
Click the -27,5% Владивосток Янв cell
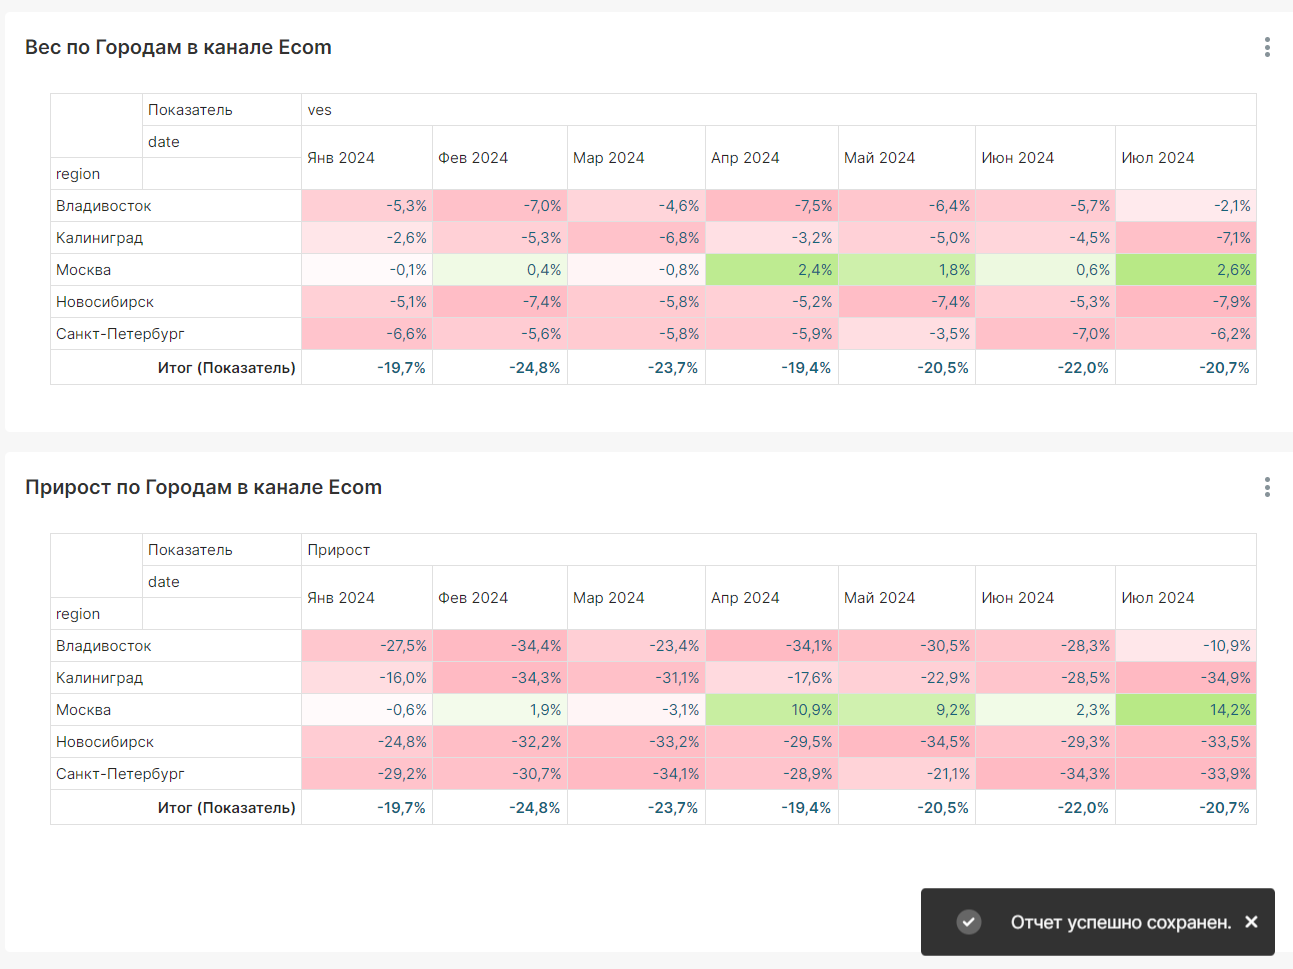click(367, 646)
